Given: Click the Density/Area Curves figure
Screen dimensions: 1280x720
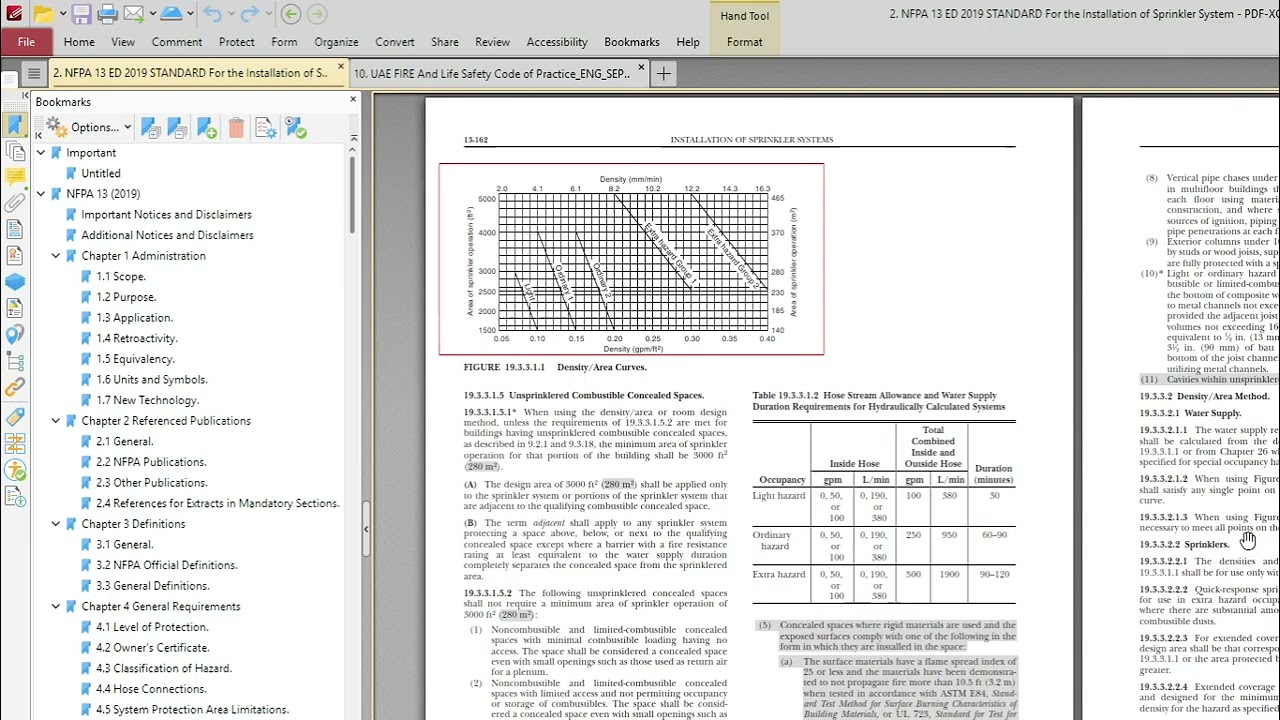Looking at the screenshot, I should coord(631,259).
